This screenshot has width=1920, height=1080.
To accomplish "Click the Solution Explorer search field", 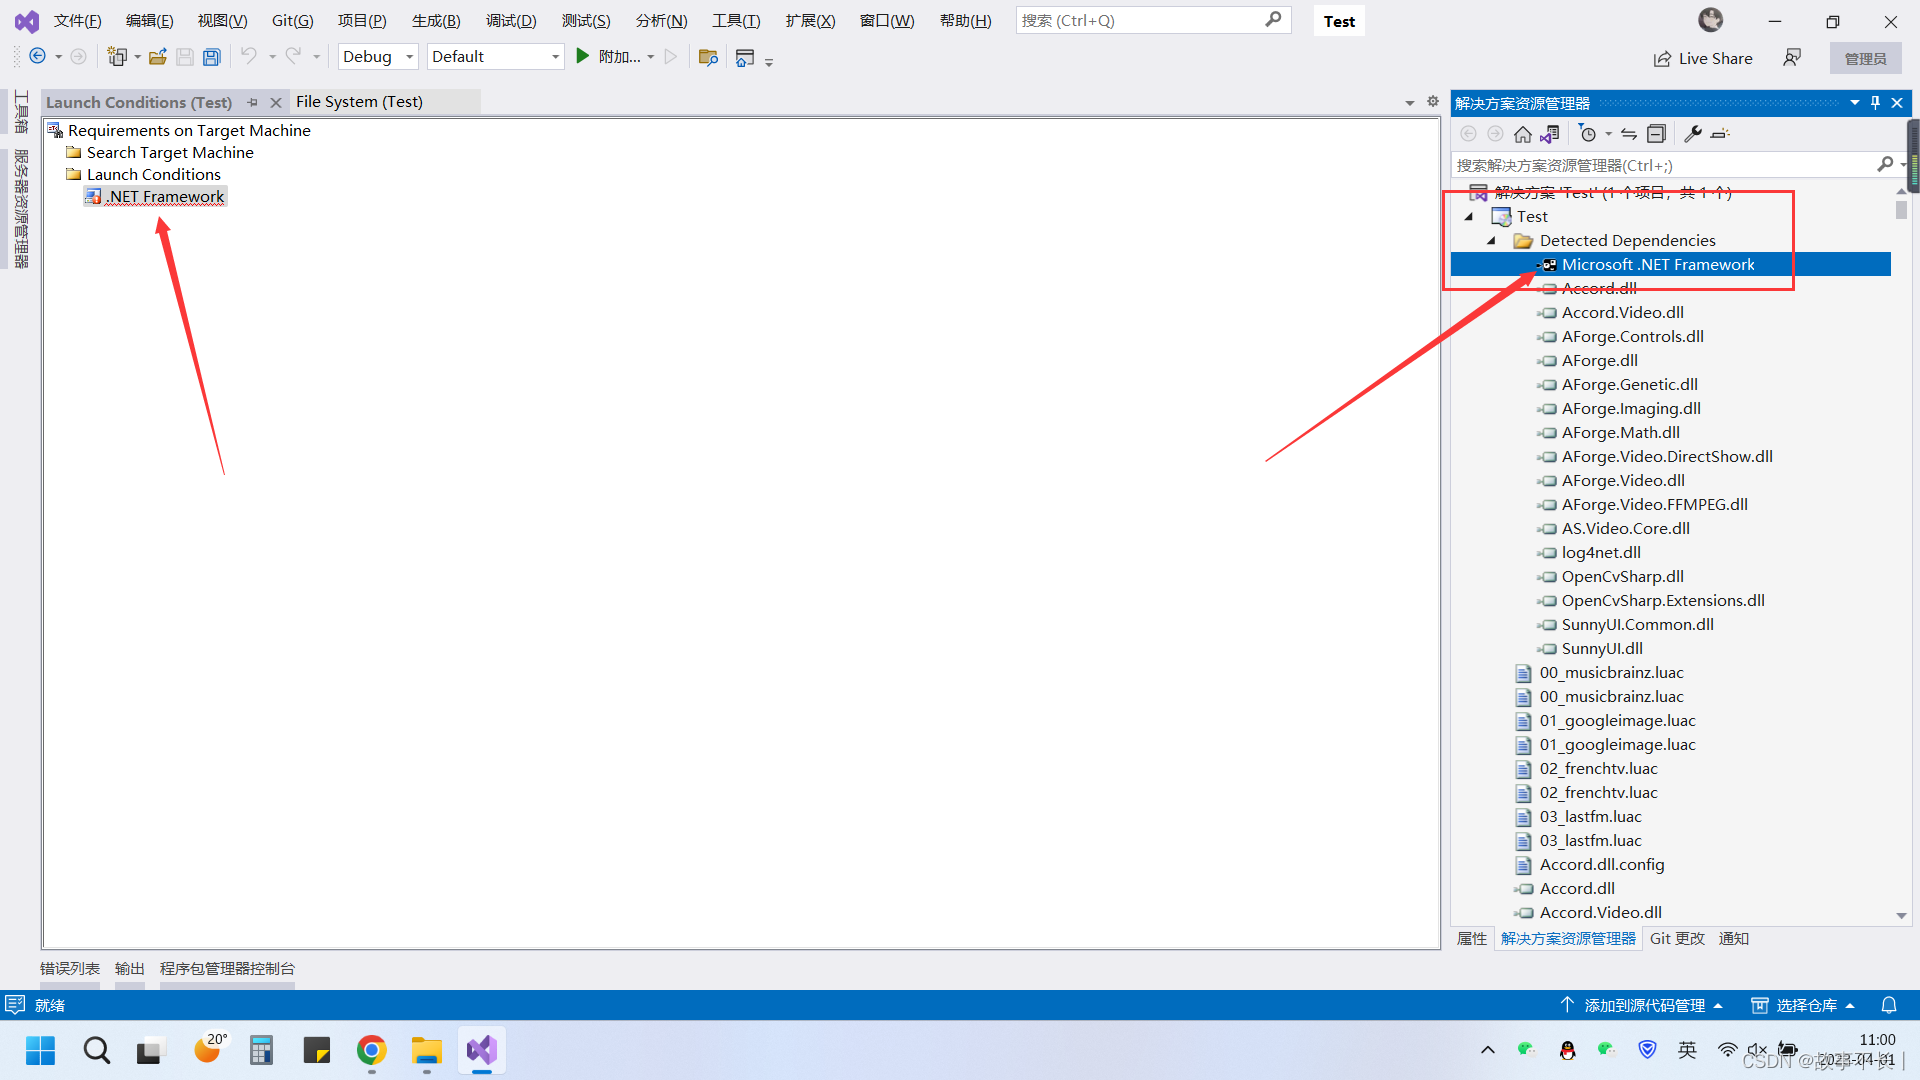I will [x=1666, y=165].
